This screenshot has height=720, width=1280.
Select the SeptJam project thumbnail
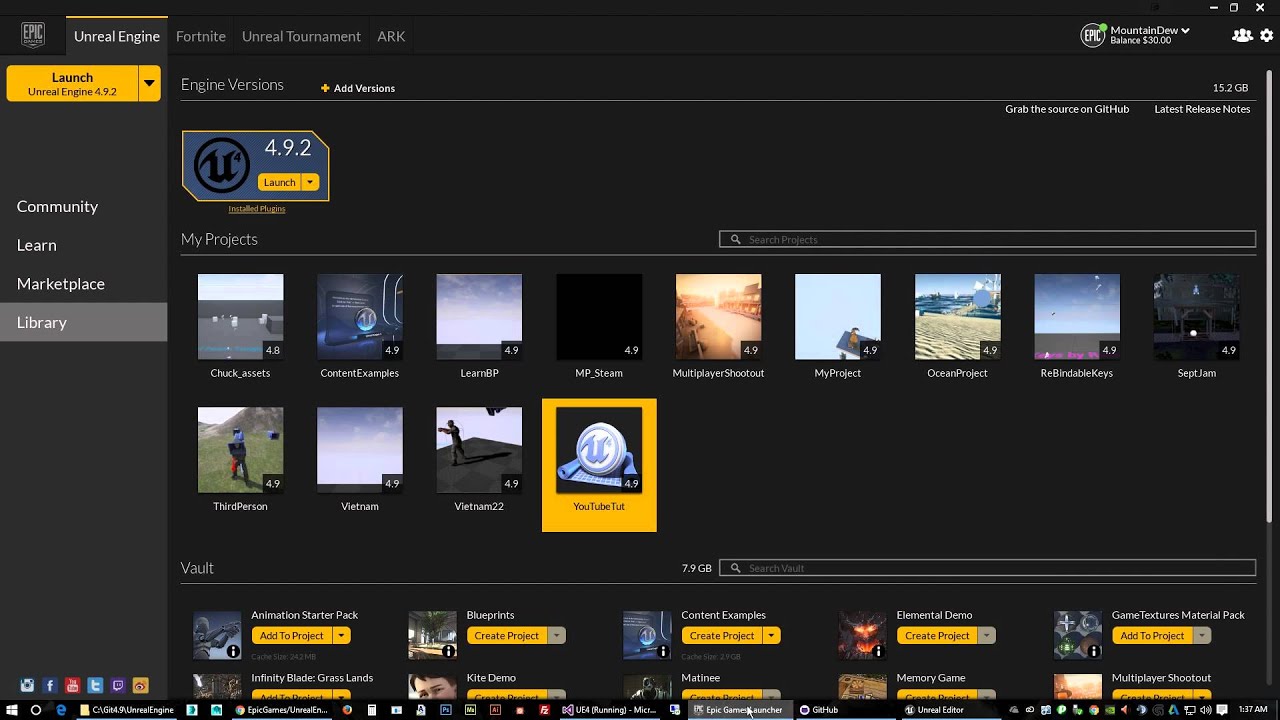(1196, 317)
